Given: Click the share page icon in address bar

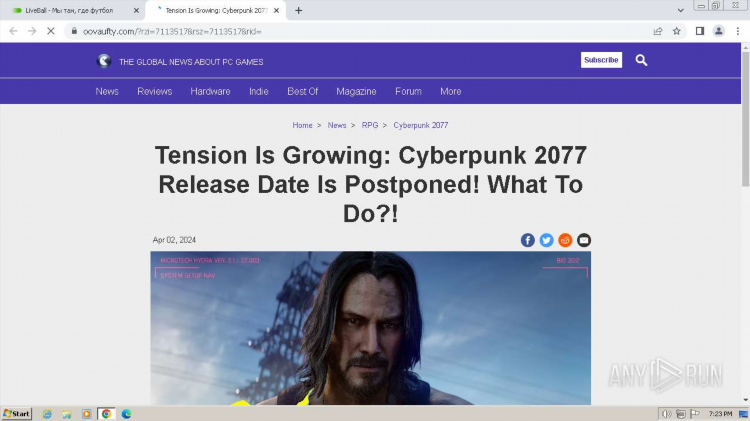Looking at the screenshot, I should point(658,31).
